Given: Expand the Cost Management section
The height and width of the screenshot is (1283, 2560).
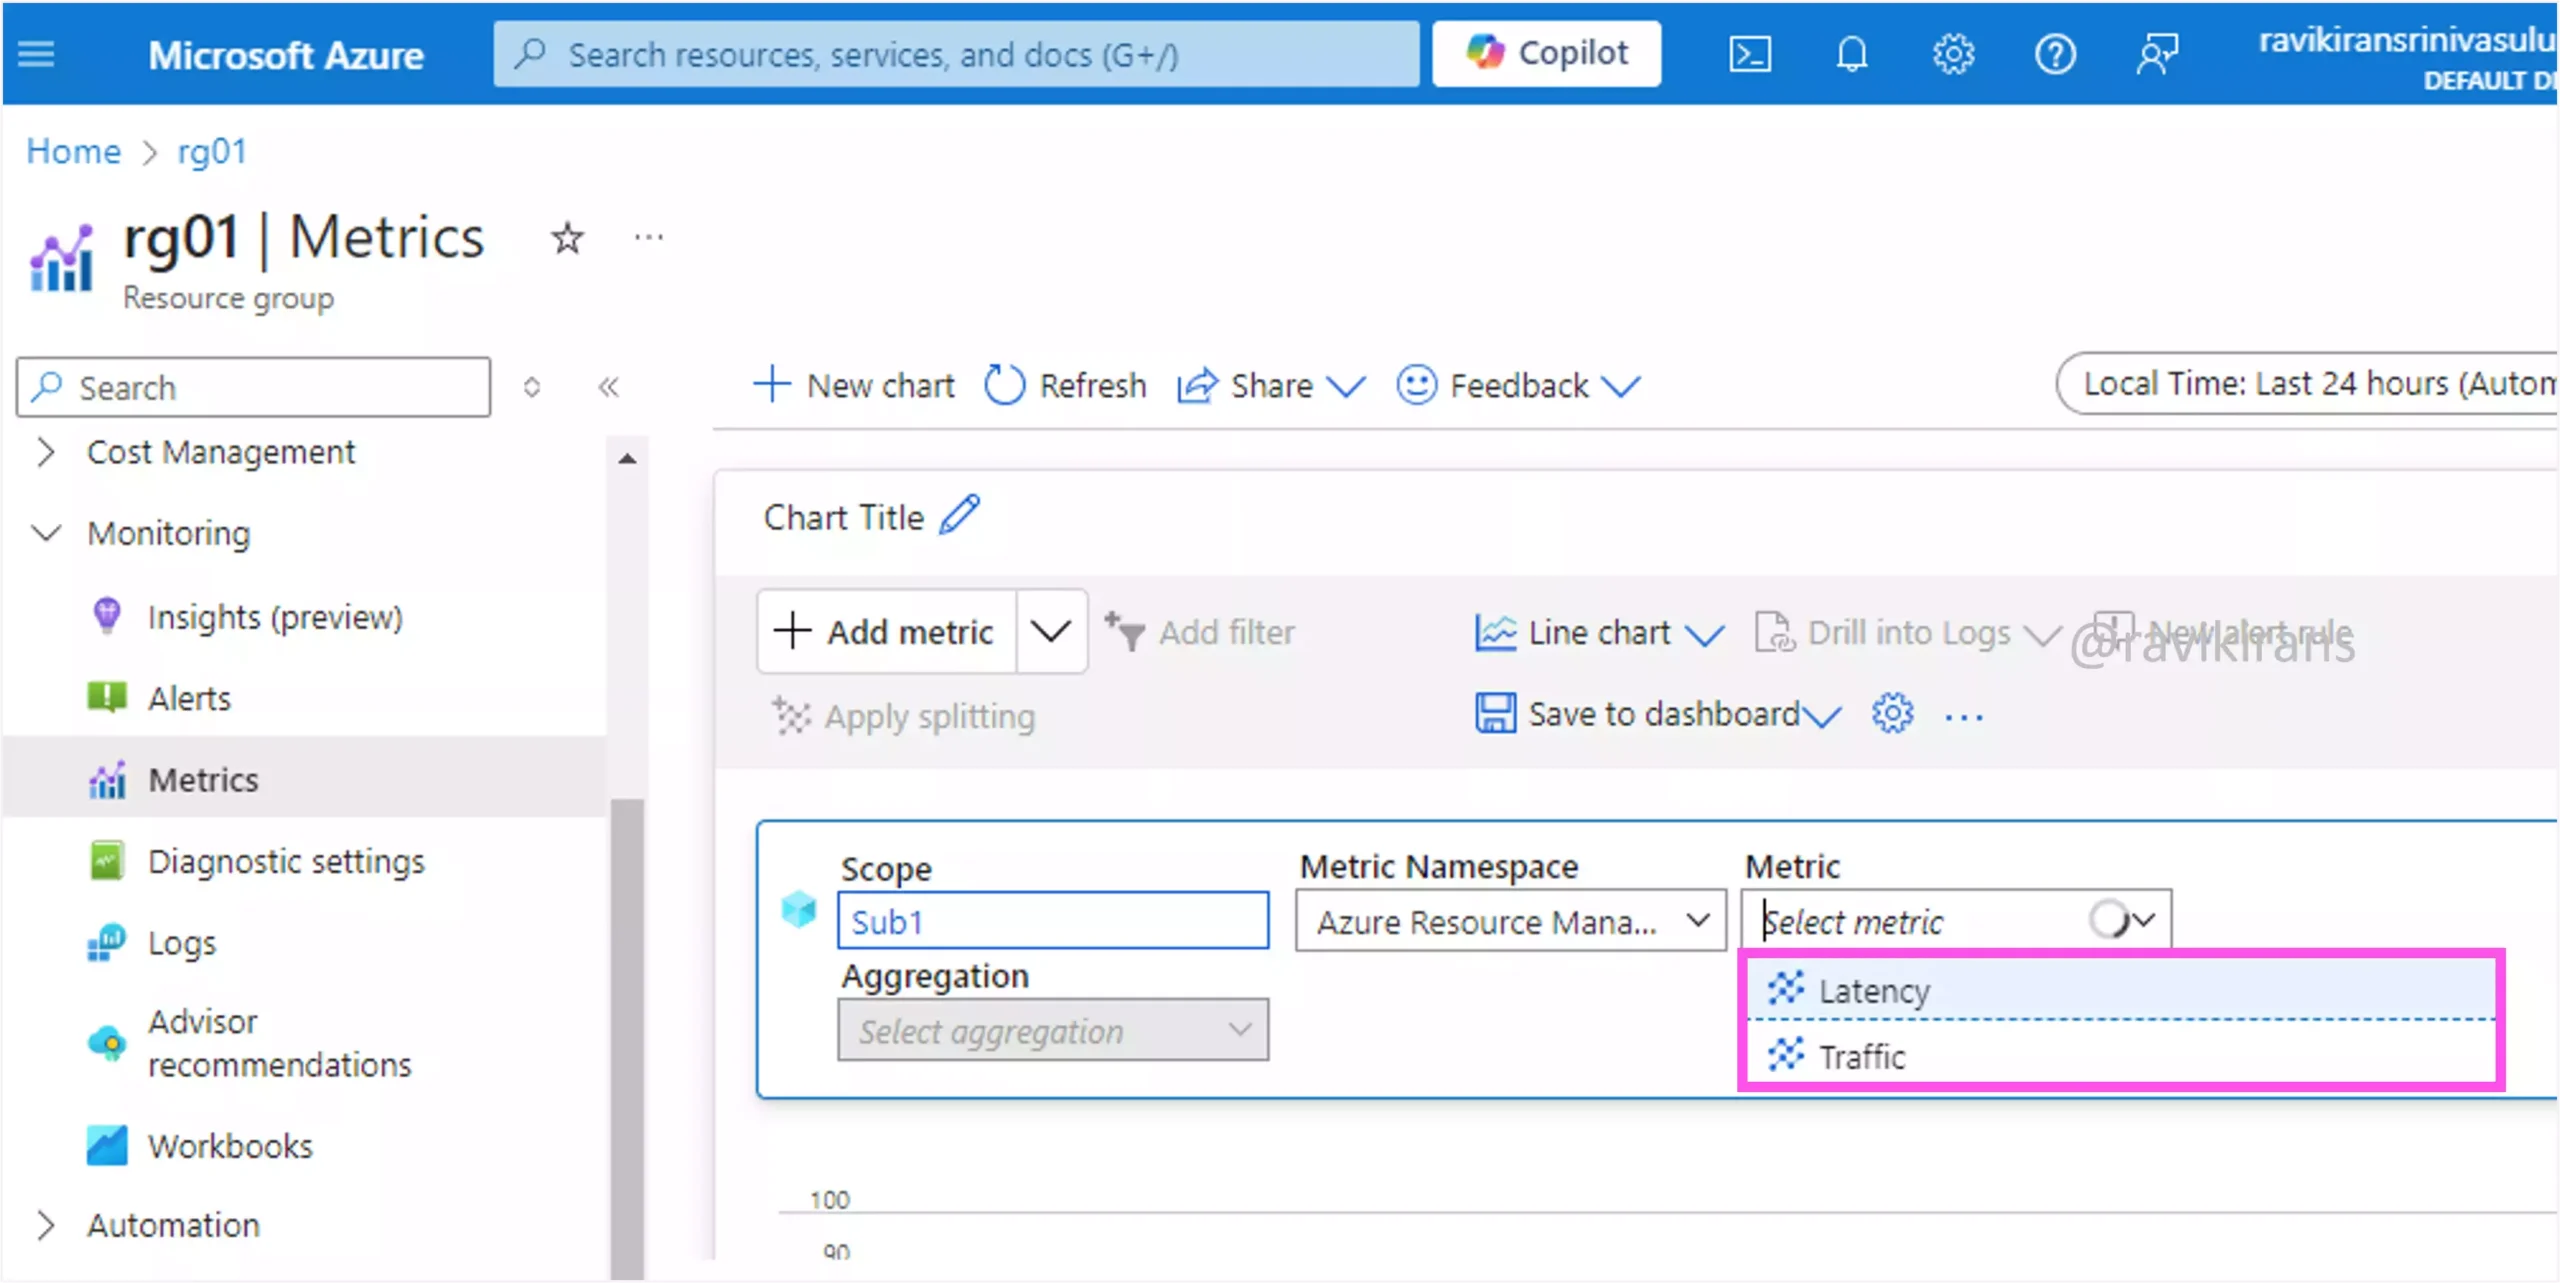Looking at the screenshot, I should click(x=220, y=452).
